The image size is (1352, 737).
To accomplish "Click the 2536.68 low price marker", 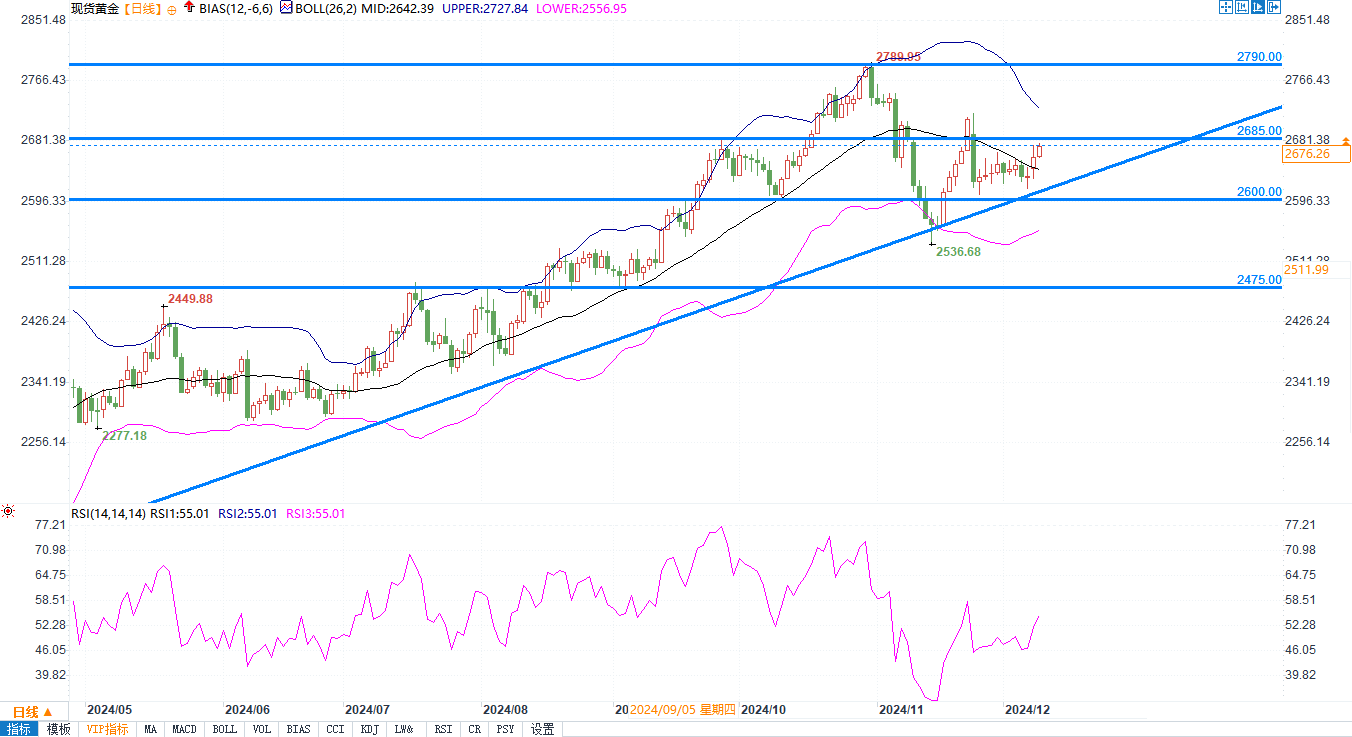I will point(960,252).
